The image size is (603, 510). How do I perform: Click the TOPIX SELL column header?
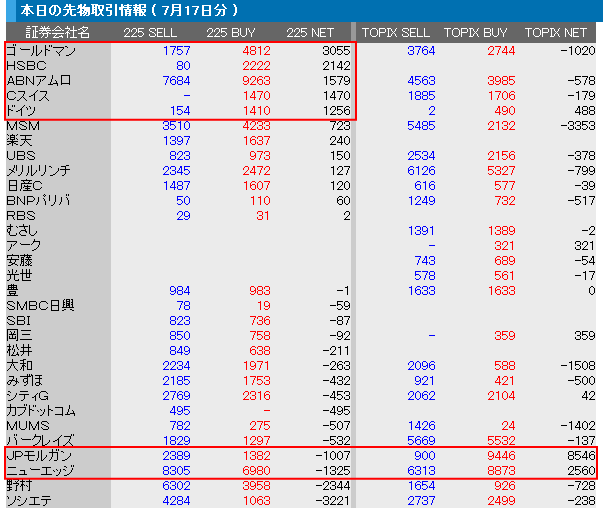[396, 33]
